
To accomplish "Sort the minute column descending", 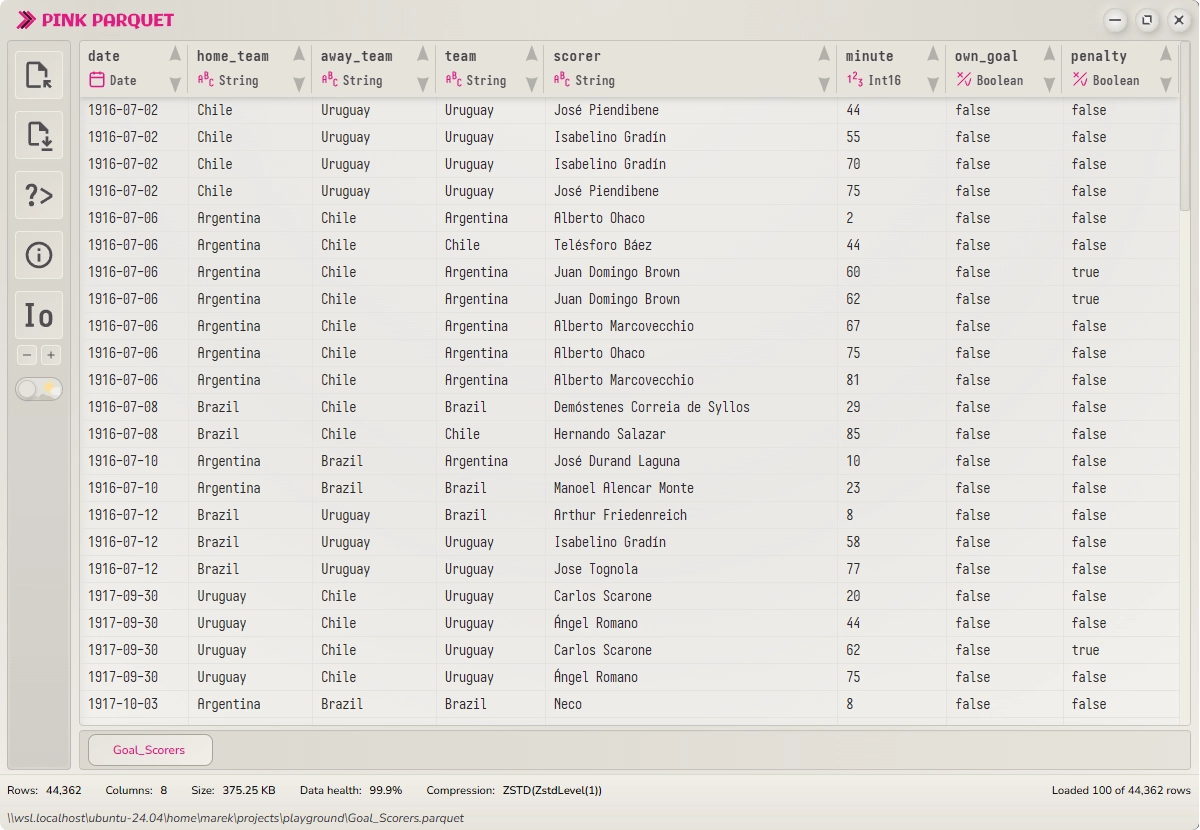I will 934,84.
